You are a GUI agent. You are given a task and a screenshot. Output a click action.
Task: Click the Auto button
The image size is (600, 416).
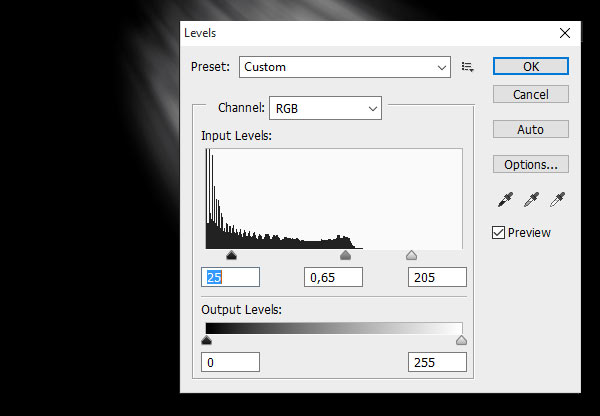[531, 129]
